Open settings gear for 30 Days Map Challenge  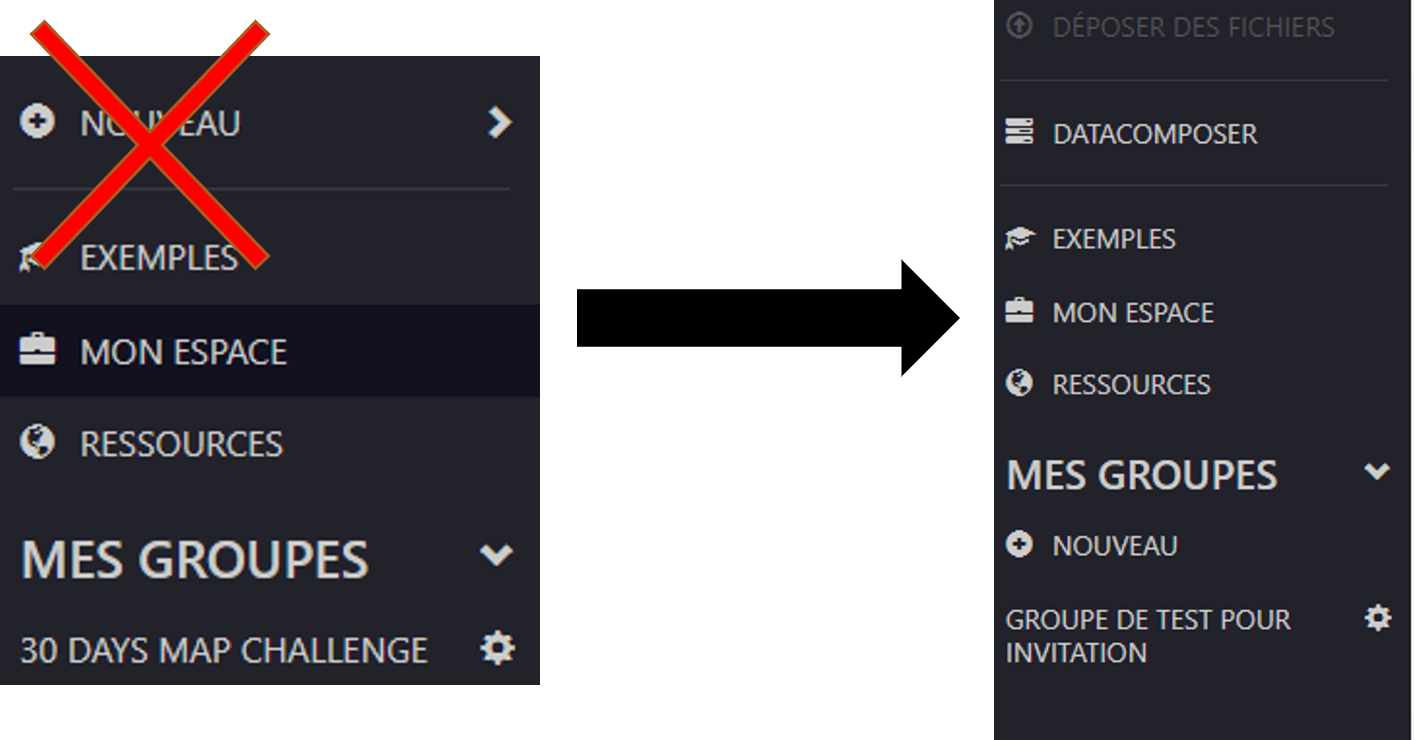497,649
